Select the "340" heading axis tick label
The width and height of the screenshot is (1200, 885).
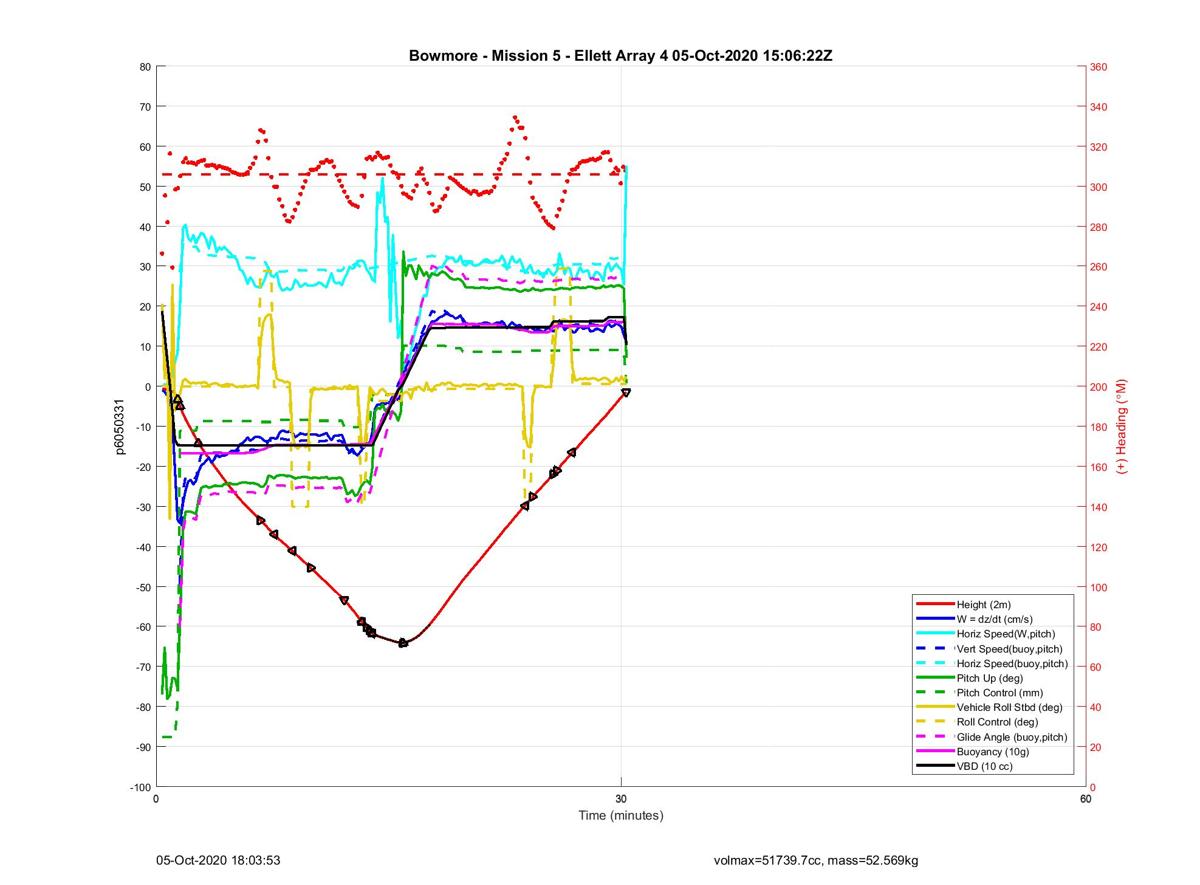[x=1099, y=107]
